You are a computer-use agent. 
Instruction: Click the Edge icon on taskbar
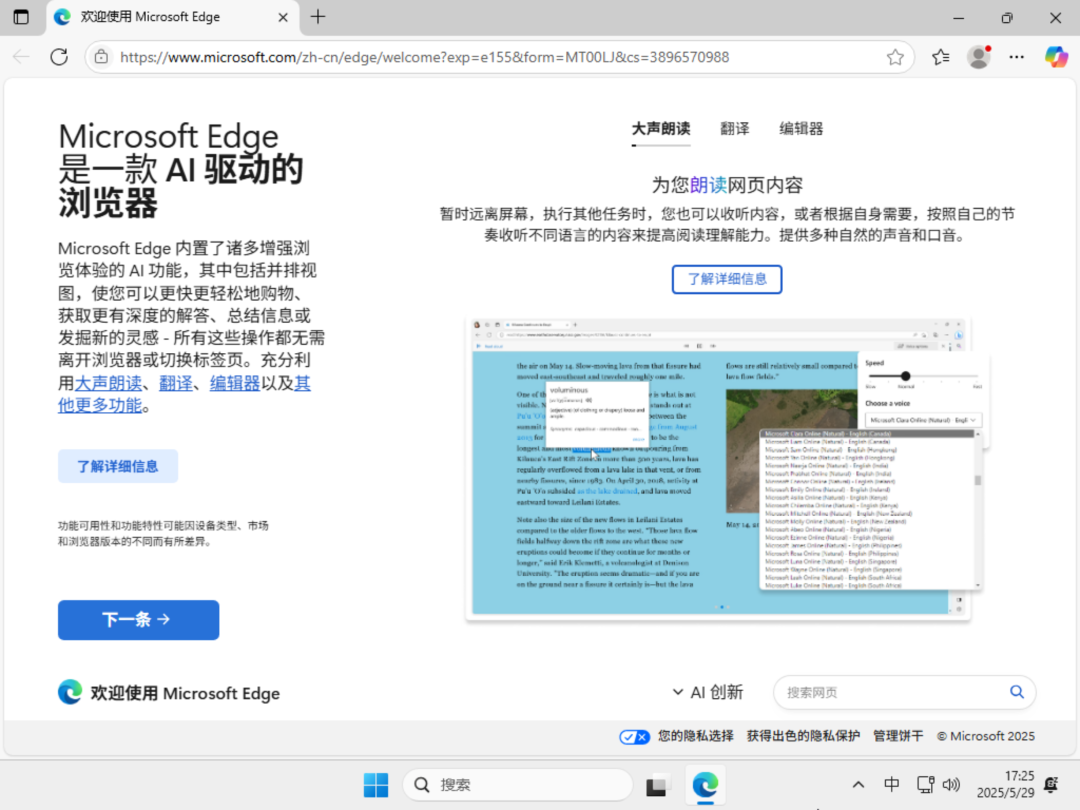point(705,785)
